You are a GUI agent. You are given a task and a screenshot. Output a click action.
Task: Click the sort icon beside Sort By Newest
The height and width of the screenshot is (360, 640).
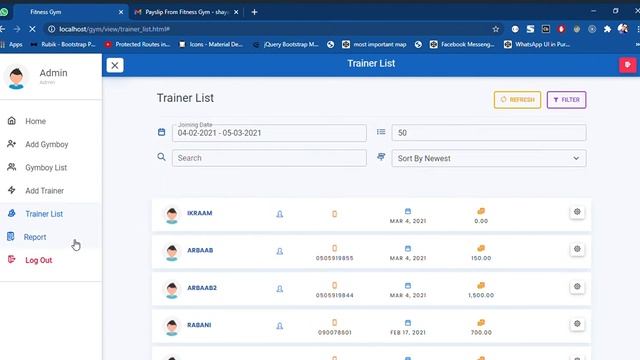coord(381,157)
